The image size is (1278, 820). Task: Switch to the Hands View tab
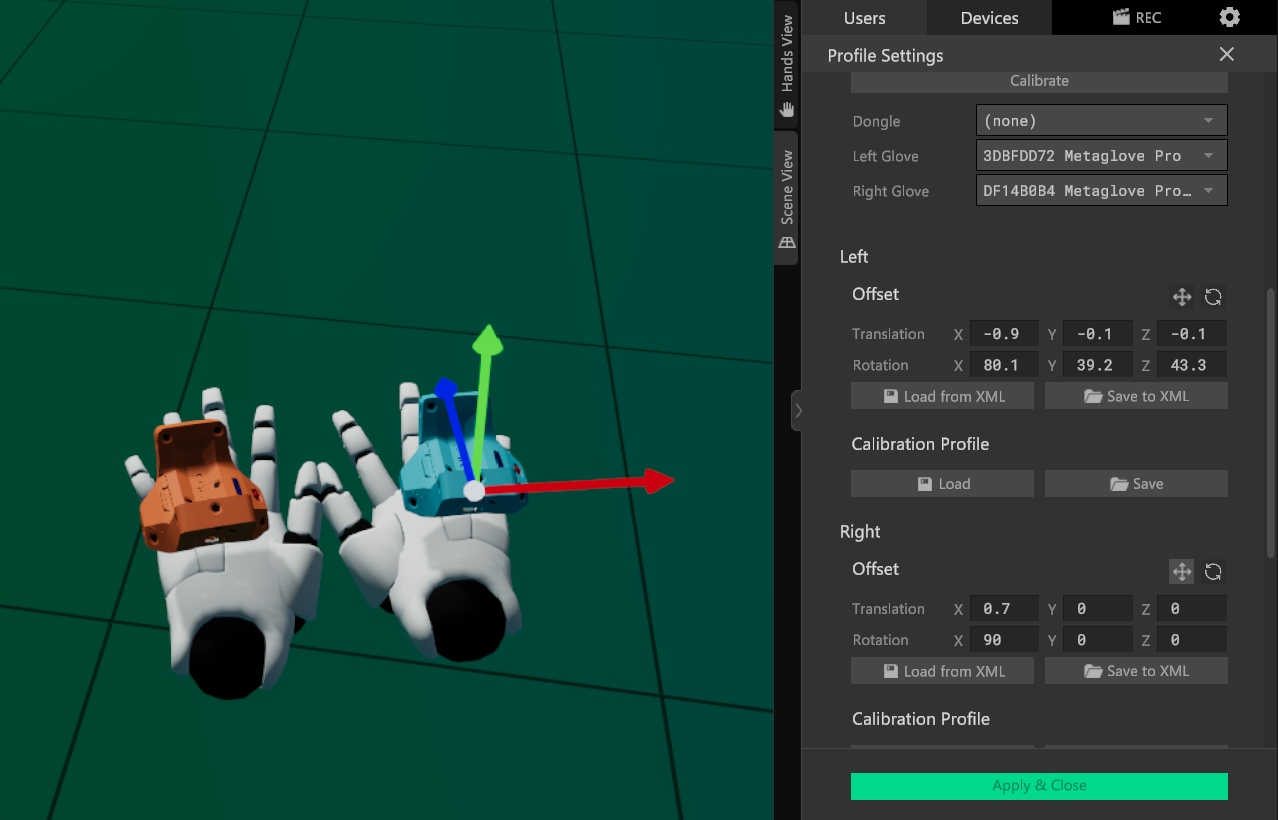tap(787, 65)
